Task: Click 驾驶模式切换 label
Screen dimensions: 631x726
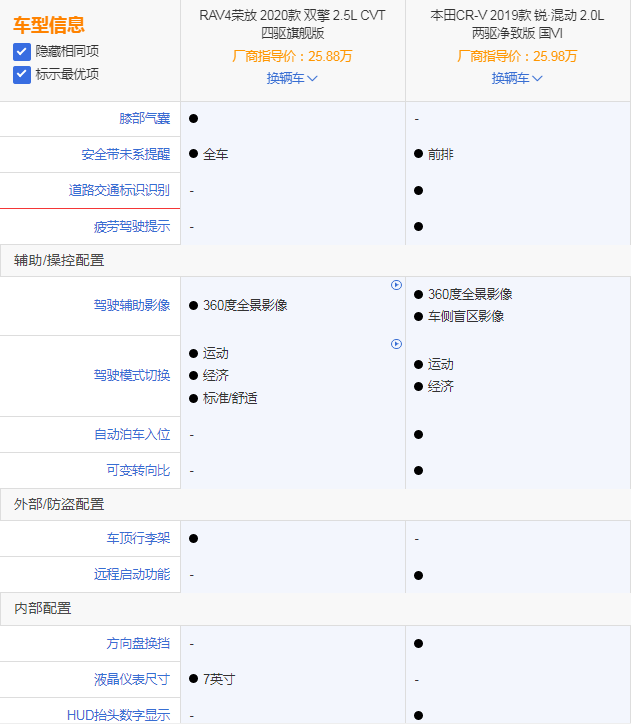Action: tap(132, 375)
